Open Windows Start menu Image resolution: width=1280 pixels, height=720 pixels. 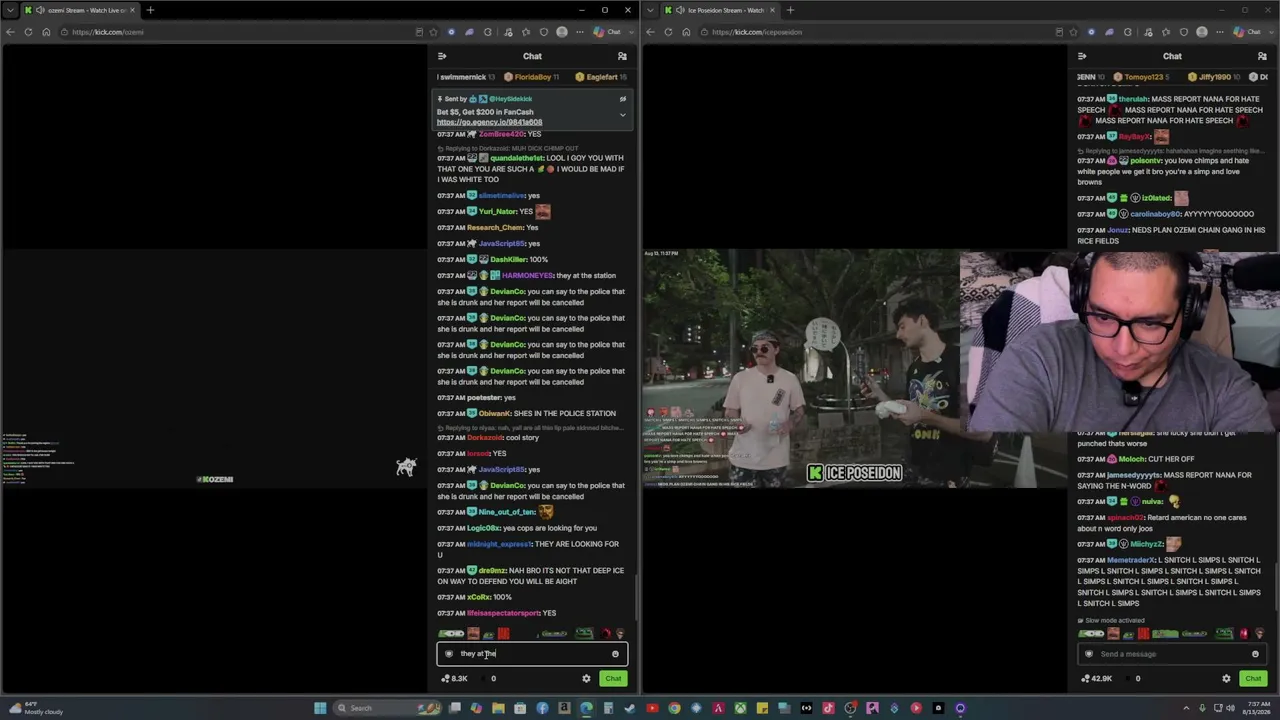tap(320, 708)
